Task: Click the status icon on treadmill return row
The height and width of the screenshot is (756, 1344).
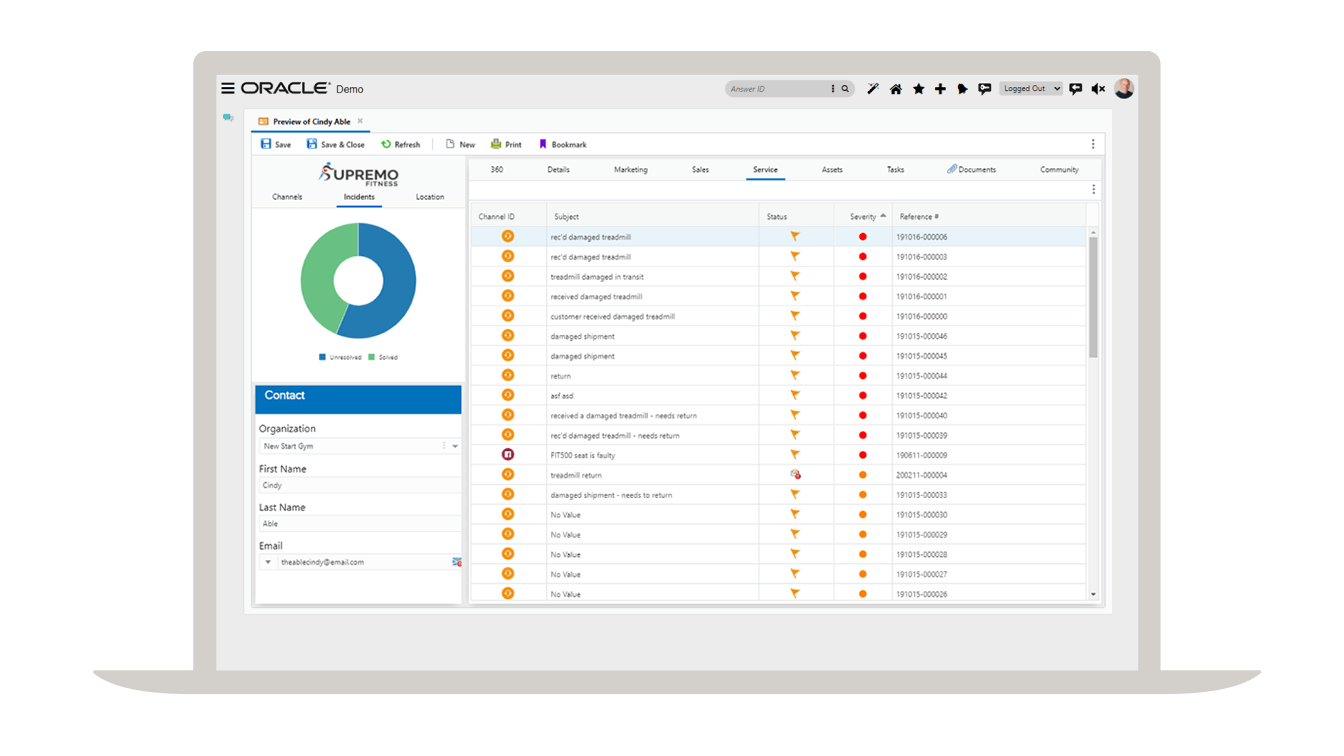Action: pos(796,475)
